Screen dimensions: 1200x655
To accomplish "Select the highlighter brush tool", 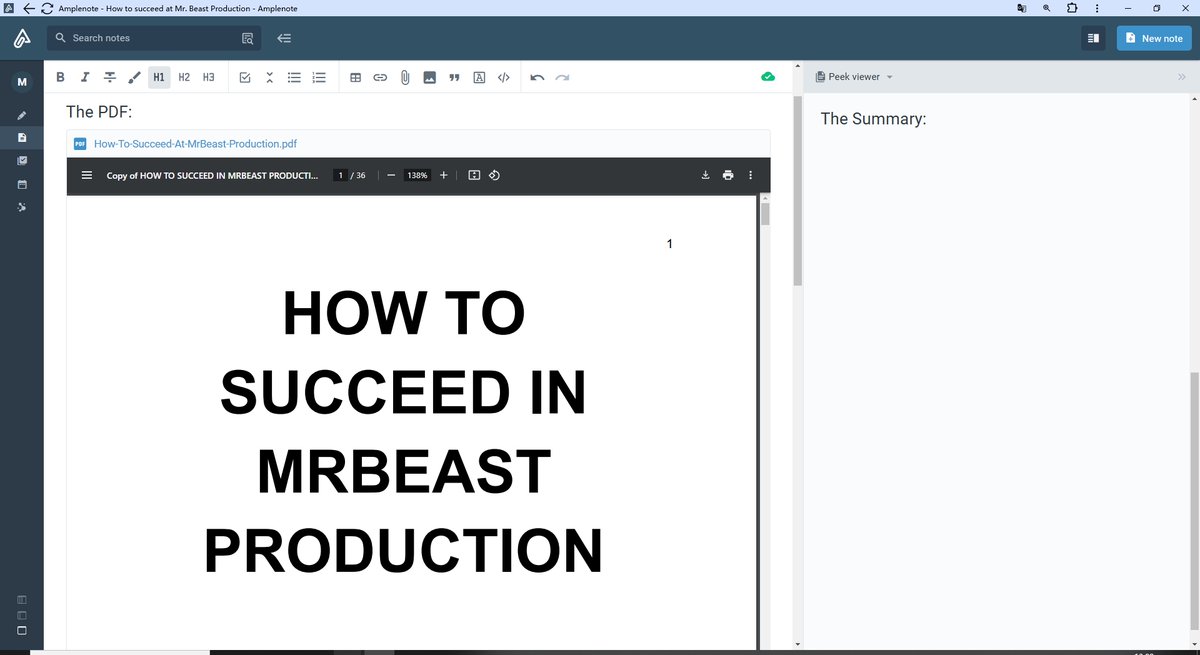I will click(x=134, y=77).
